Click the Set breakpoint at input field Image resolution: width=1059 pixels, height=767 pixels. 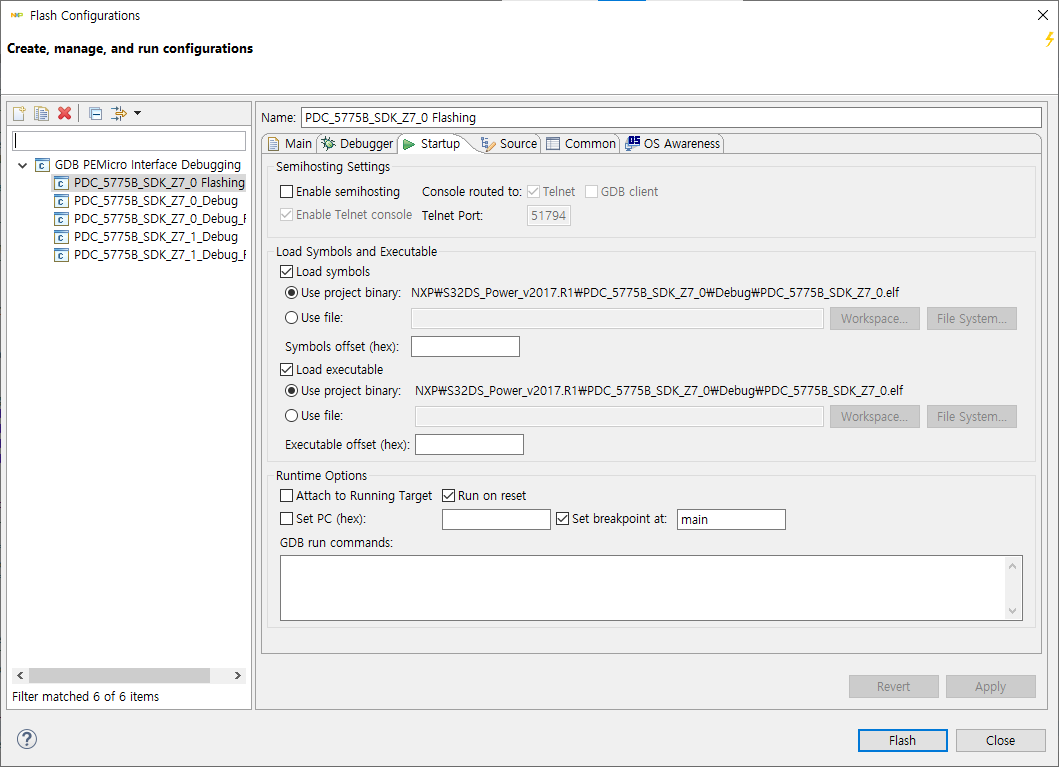click(731, 520)
